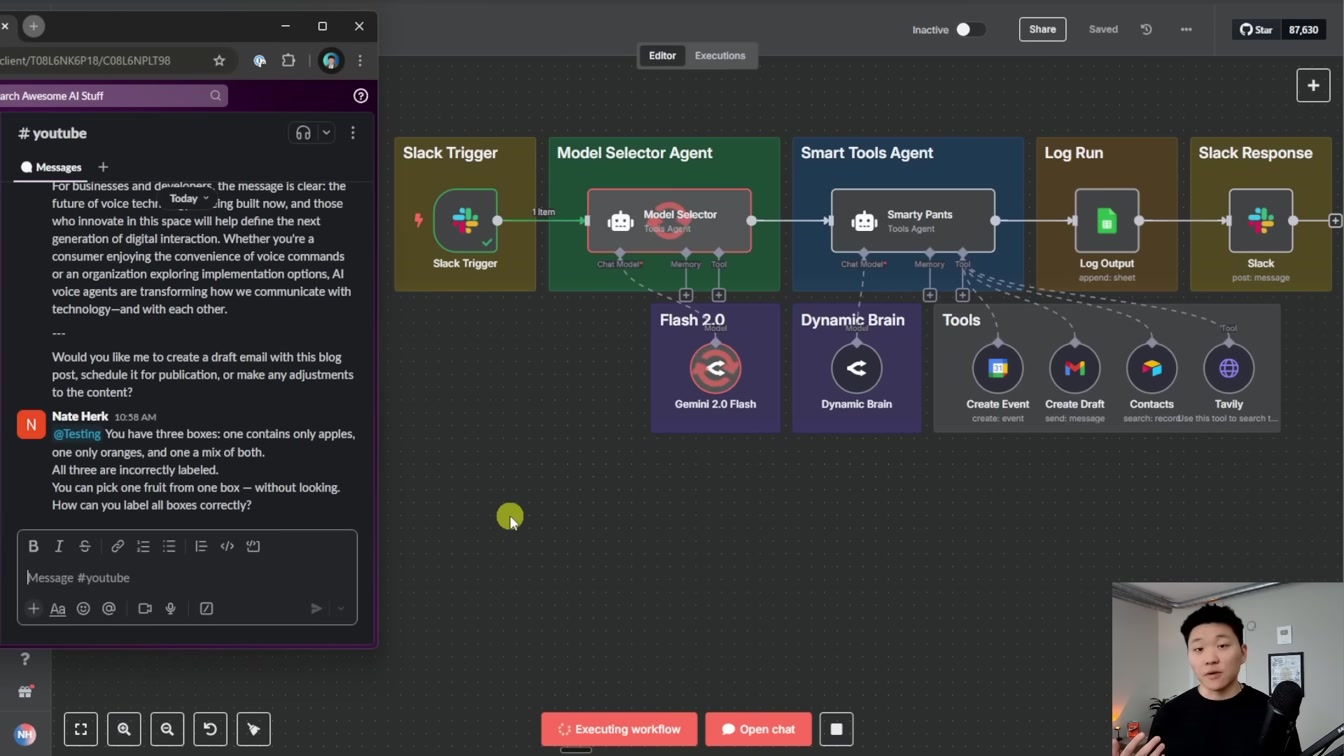This screenshot has width=1344, height=756.
Task: Switch to the Editor tab
Action: coord(662,56)
